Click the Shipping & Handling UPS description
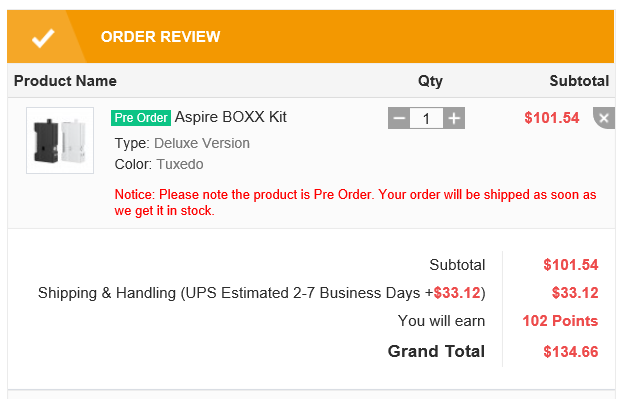Viewport: 625px width, 399px height. click(261, 293)
